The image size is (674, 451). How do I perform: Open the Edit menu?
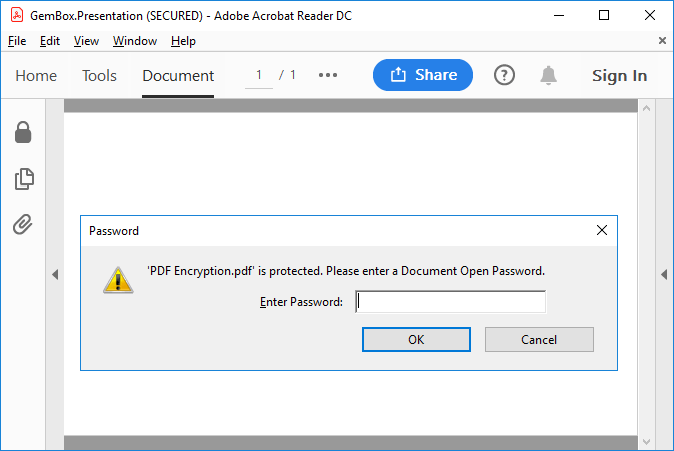50,41
